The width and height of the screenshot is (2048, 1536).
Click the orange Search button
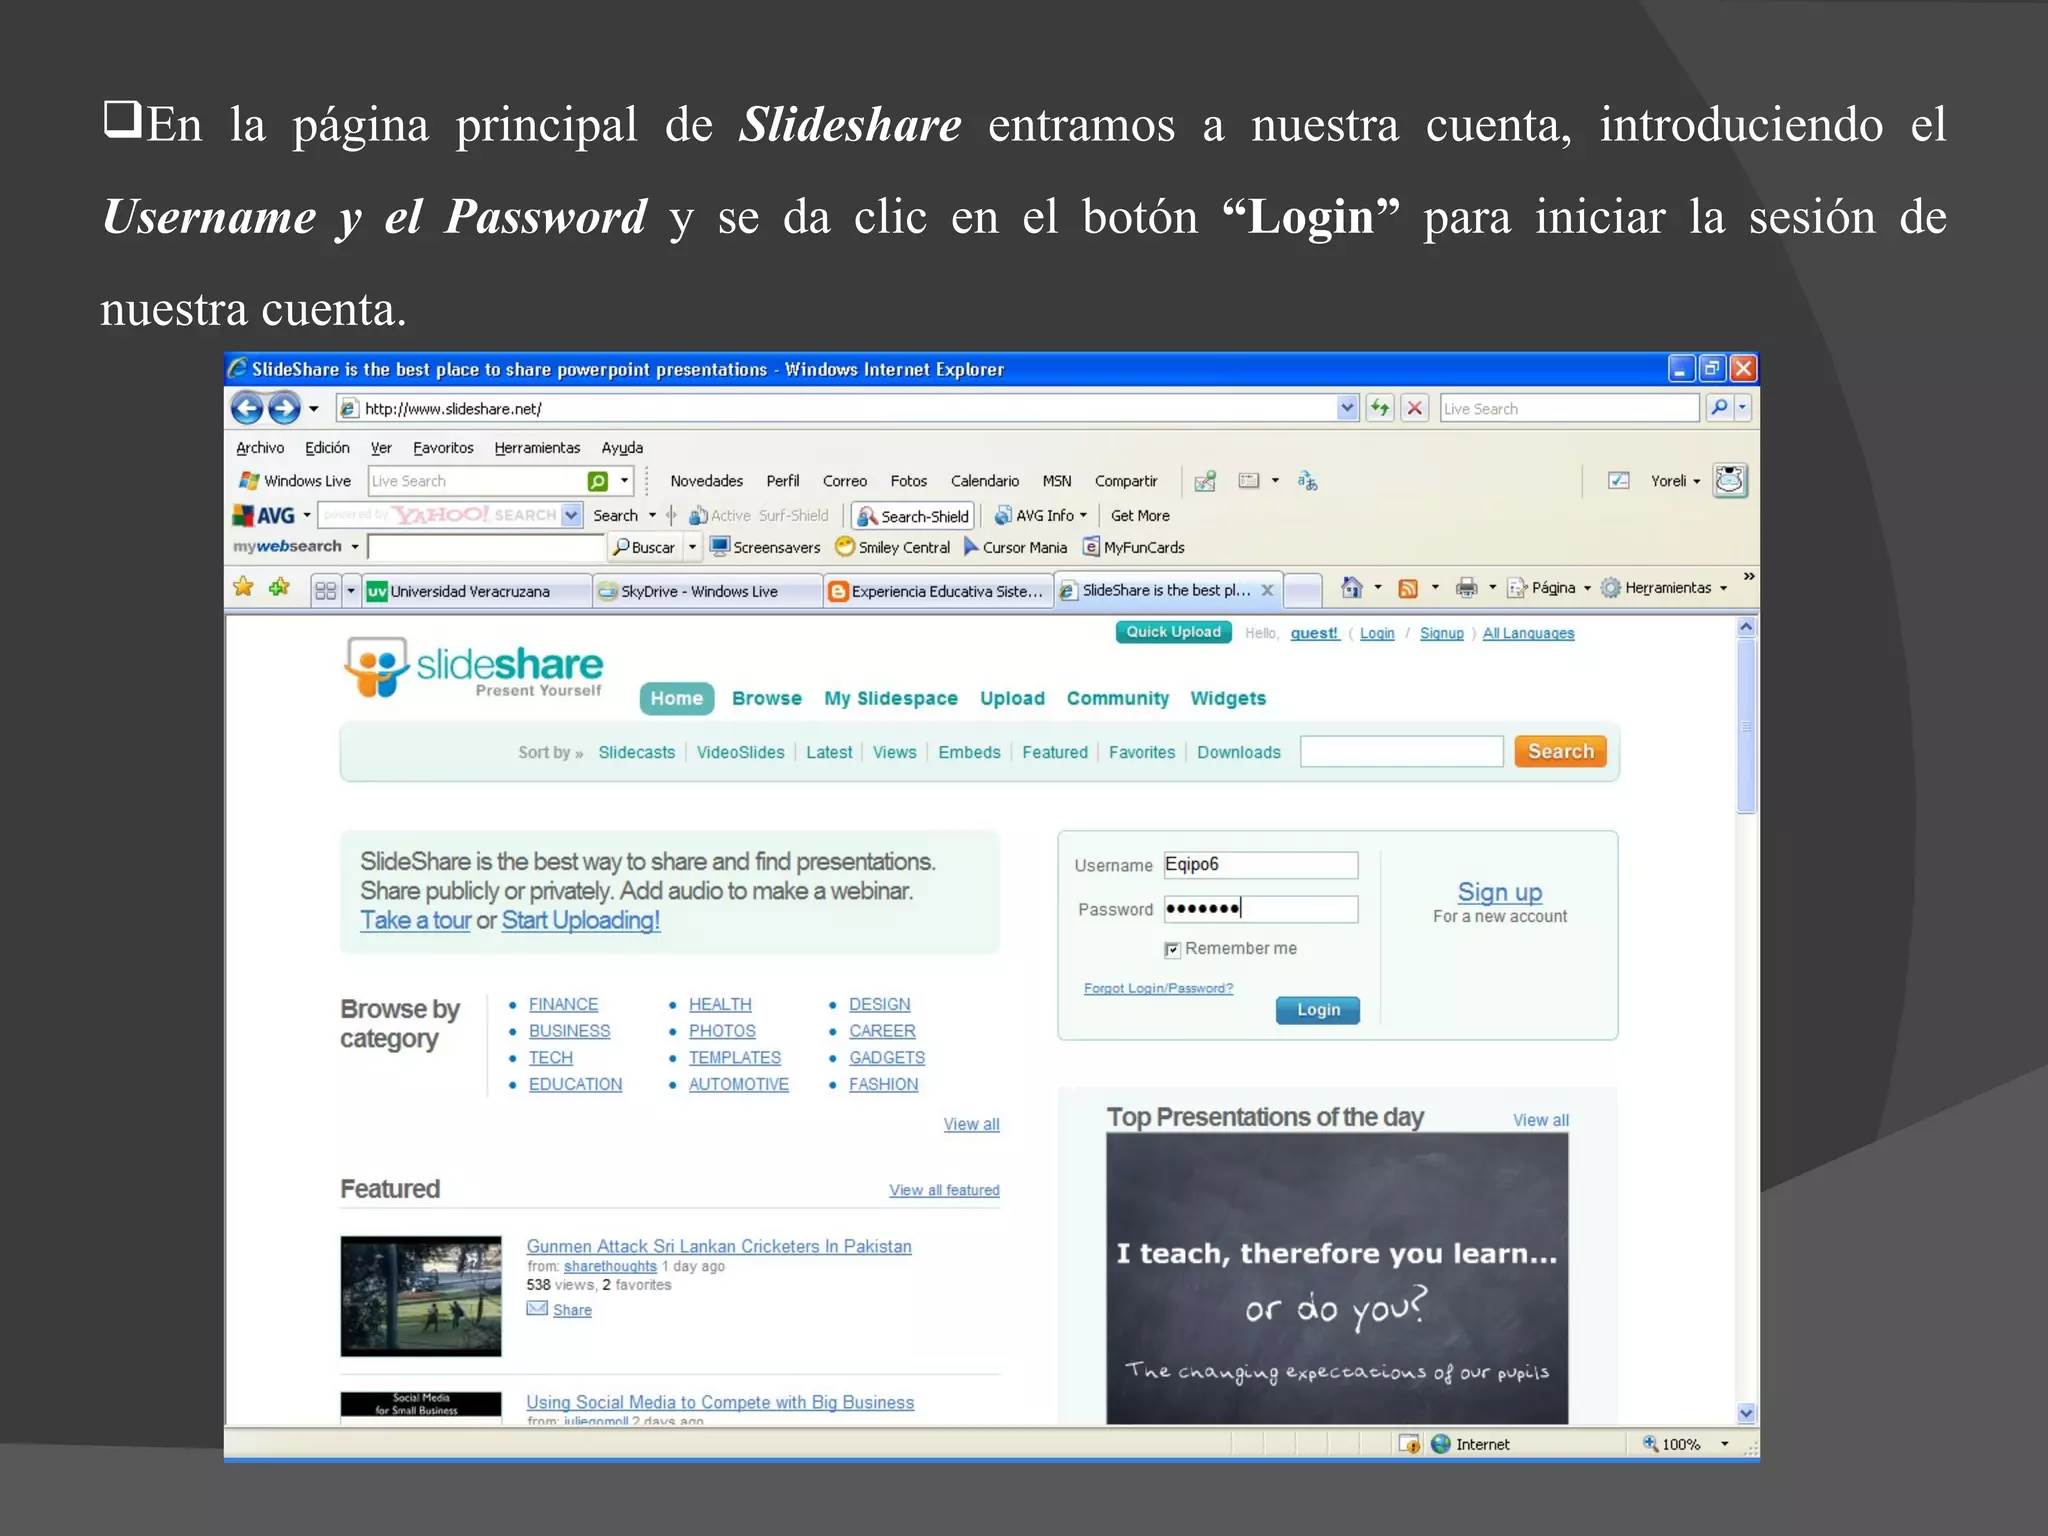tap(1560, 751)
